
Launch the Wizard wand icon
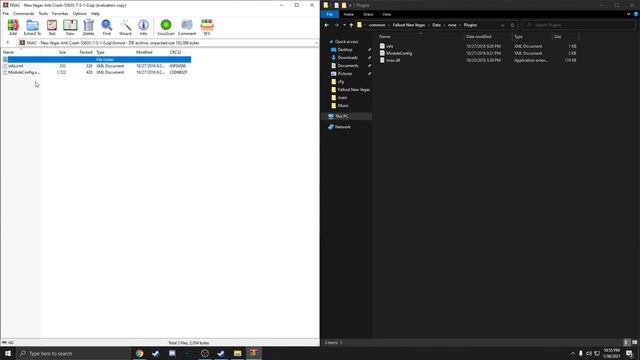pos(125,27)
